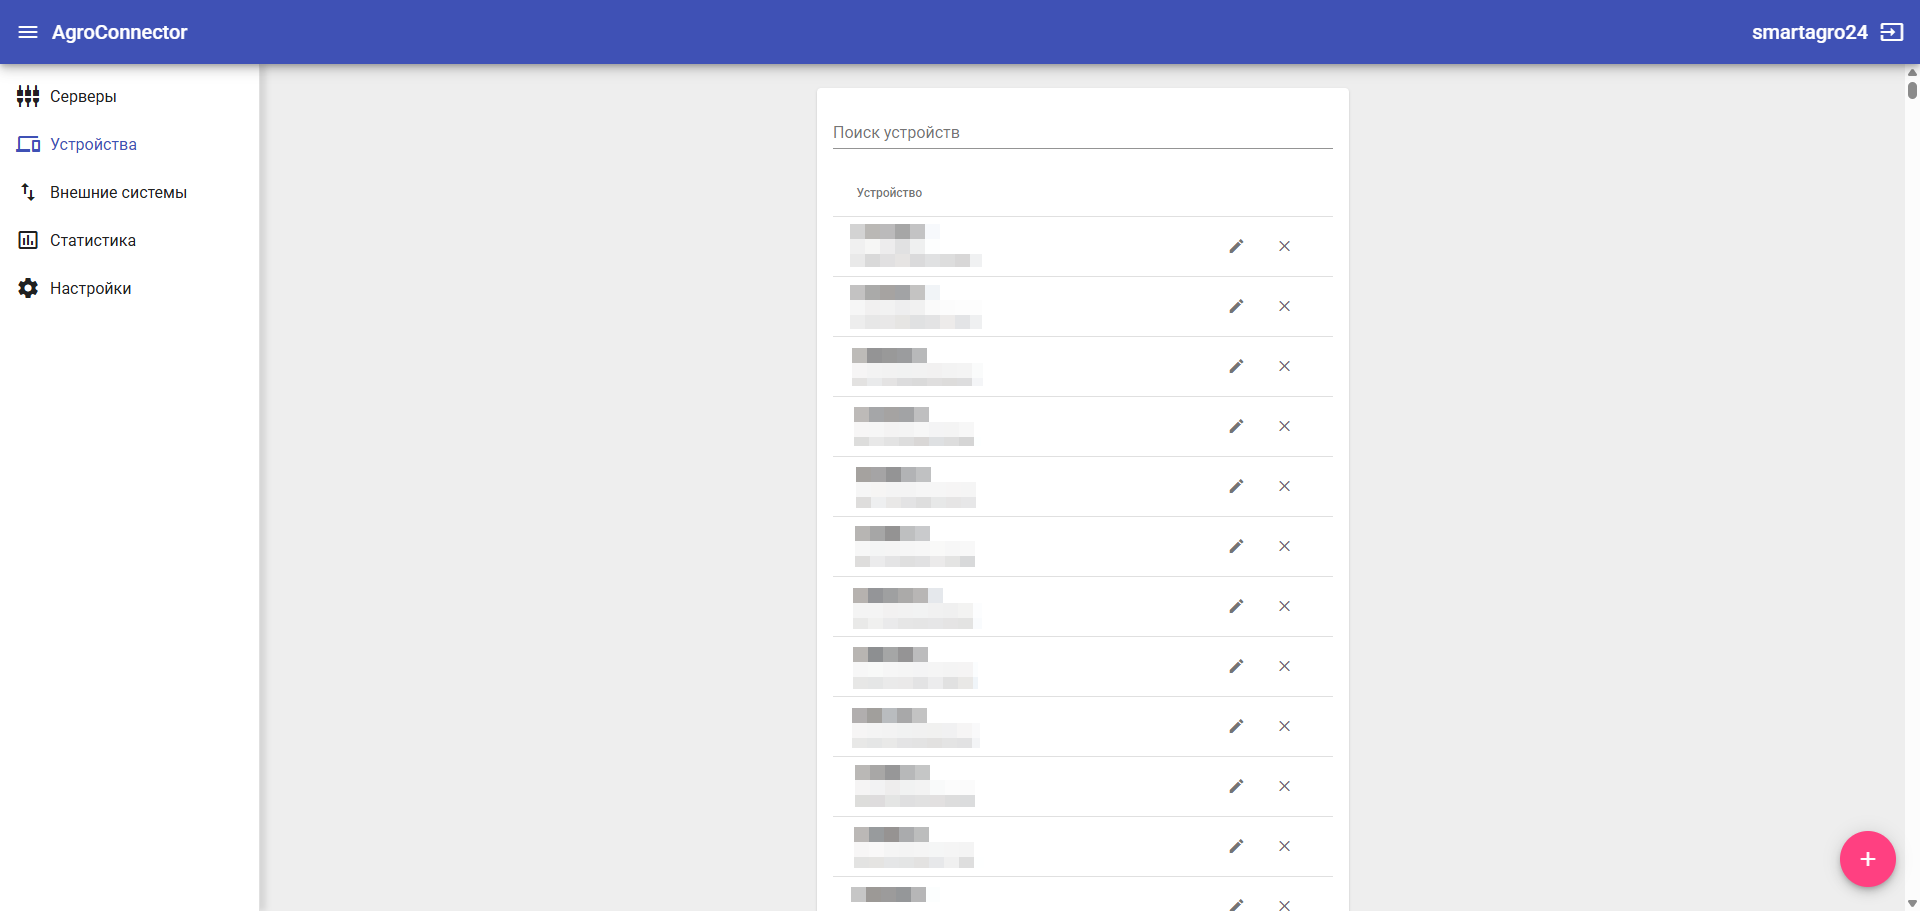Viewport: 1920px width, 911px height.
Task: Open the hamburger navigation menu
Action: [28, 32]
